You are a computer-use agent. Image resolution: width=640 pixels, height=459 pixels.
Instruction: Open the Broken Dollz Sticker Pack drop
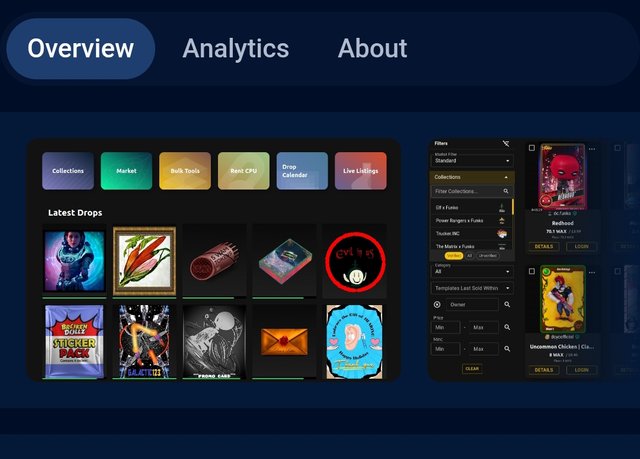74,341
